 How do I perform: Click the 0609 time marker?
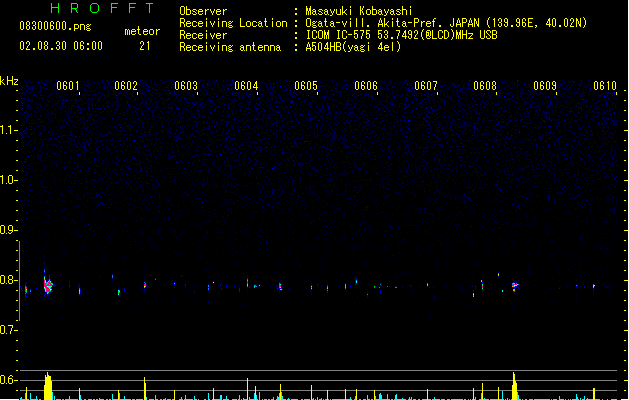tap(545, 86)
